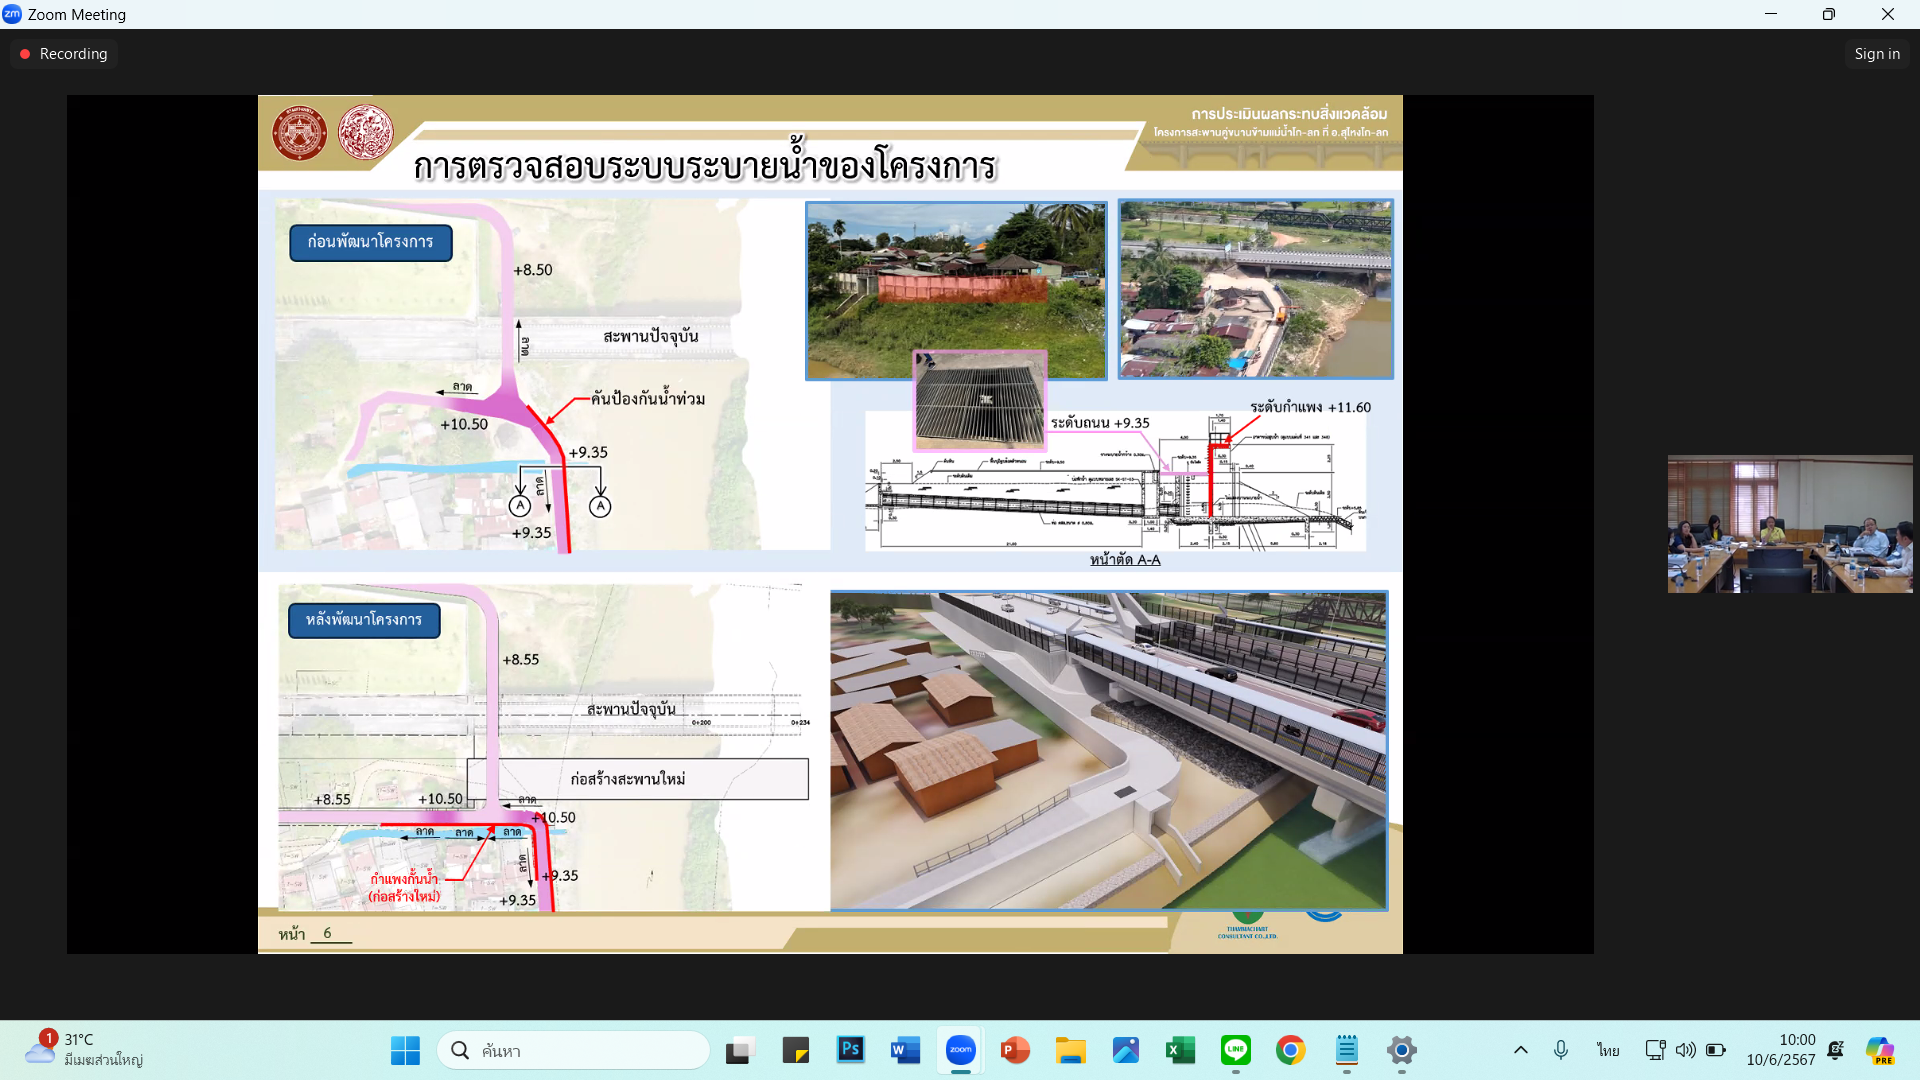Click the Sign in button

tap(1876, 54)
